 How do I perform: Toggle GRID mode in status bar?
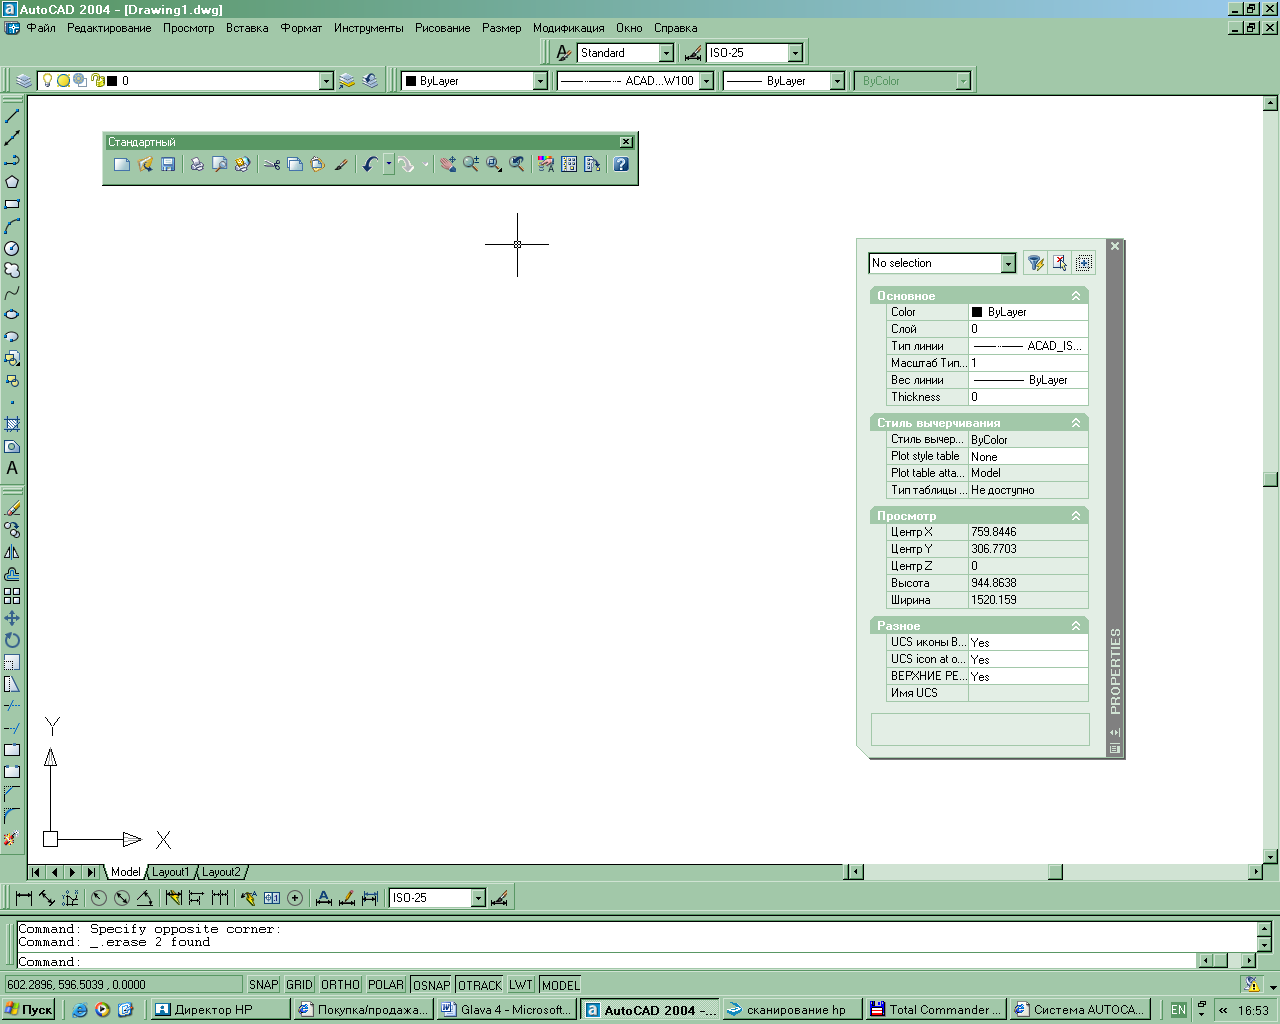(x=300, y=985)
